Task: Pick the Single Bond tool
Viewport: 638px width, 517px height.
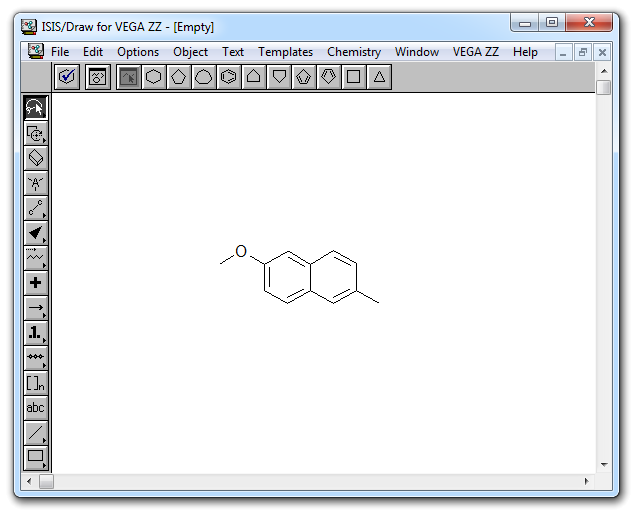Action: click(35, 208)
